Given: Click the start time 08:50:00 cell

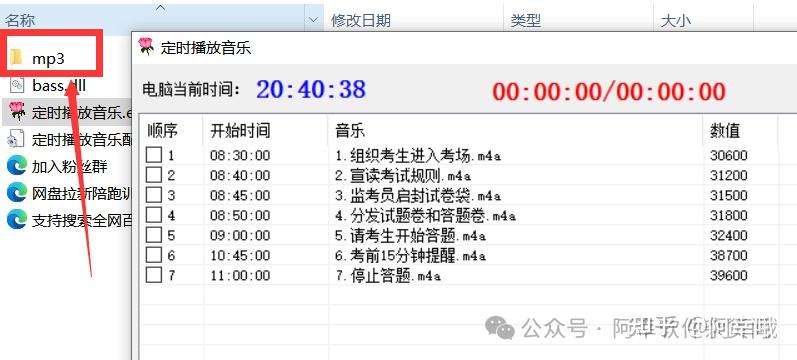Looking at the screenshot, I should [240, 216].
